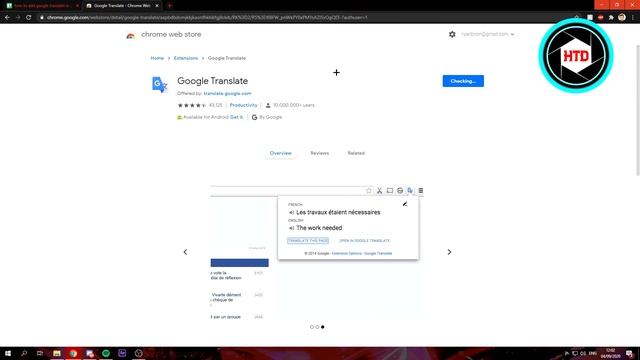640x360 pixels.
Task: Reload the current page
Action: click(x=29, y=18)
